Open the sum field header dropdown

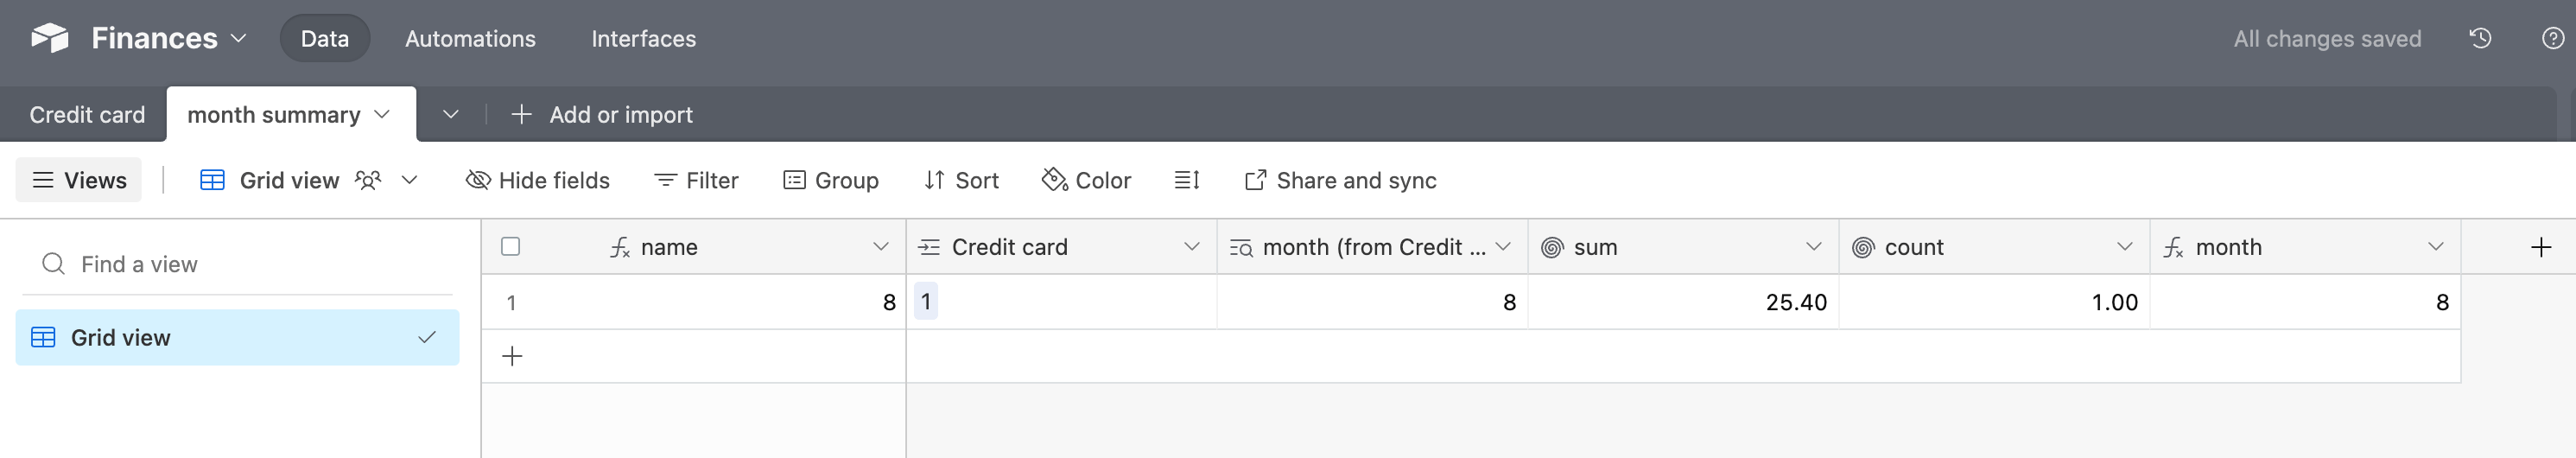coord(1813,247)
